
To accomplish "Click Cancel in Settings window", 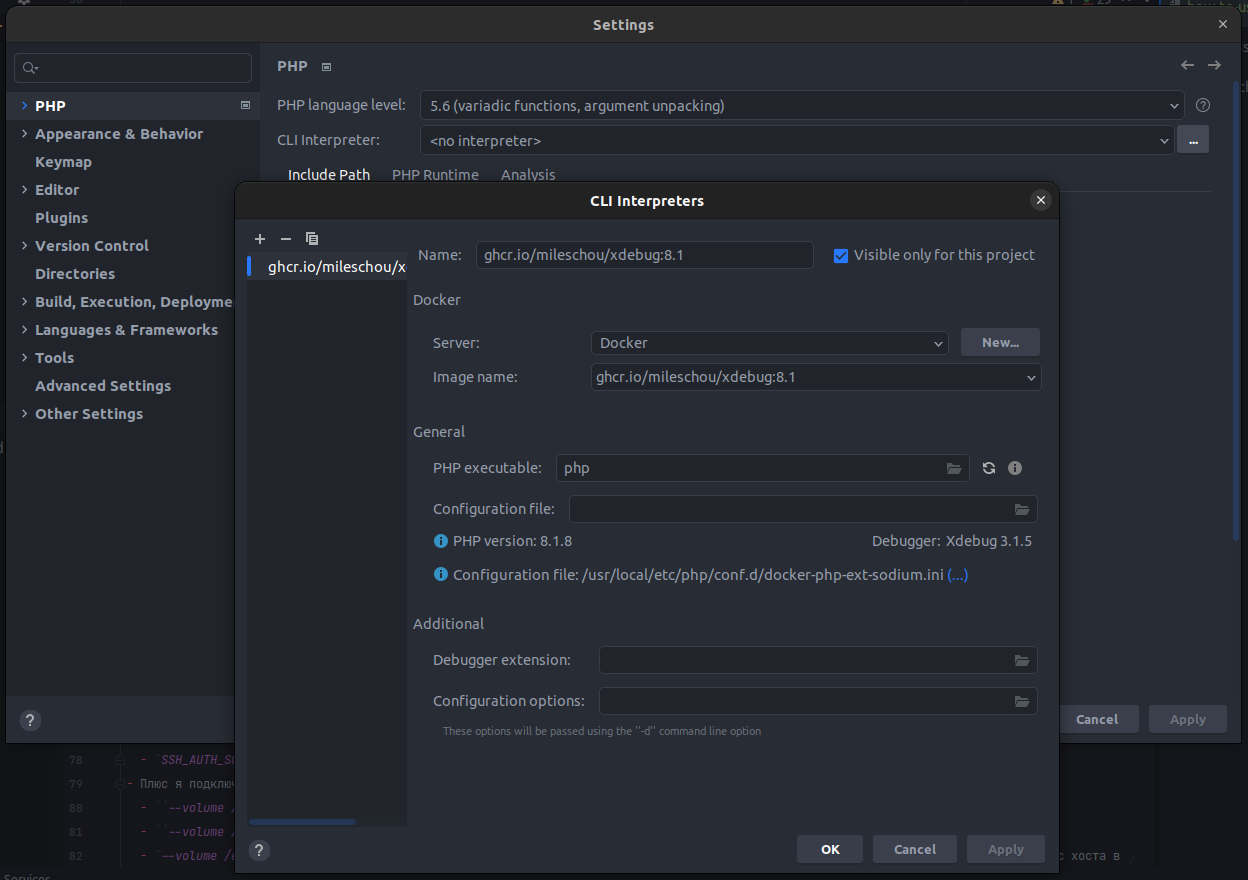I will coord(1097,719).
